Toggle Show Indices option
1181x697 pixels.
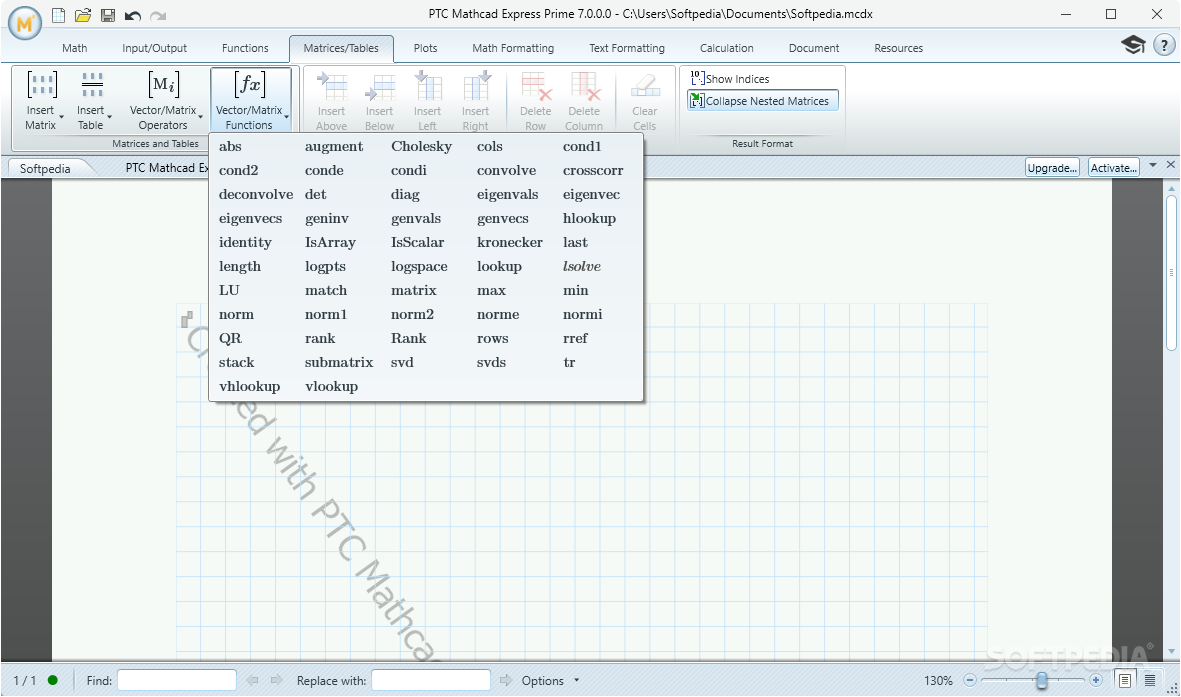pos(730,78)
